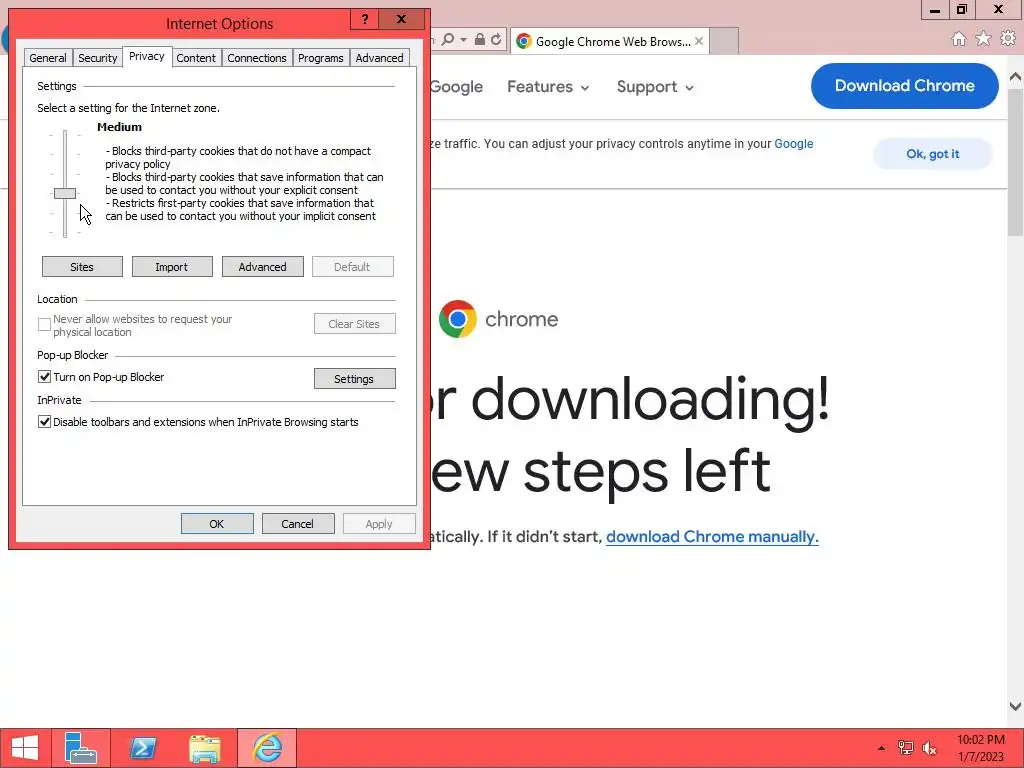Click the page scrollbar up arrow

(x=1015, y=77)
